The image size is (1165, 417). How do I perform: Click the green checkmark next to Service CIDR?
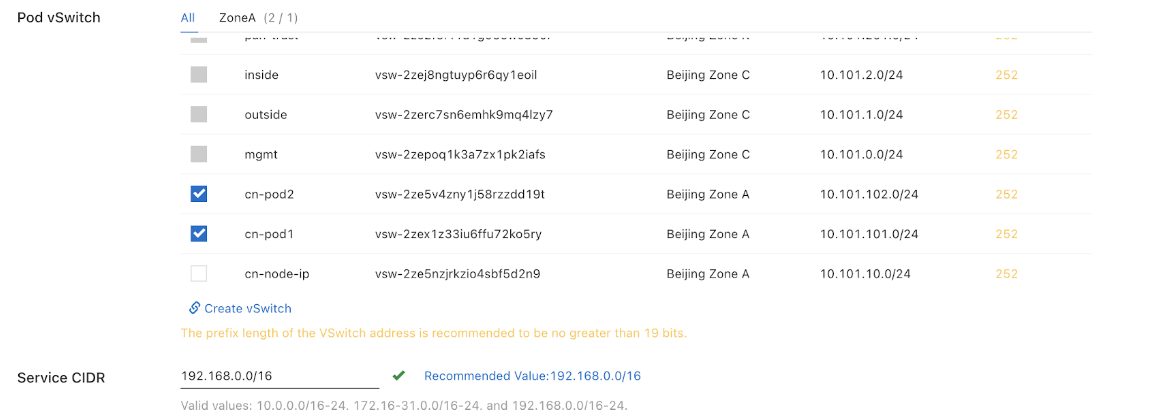coord(399,376)
